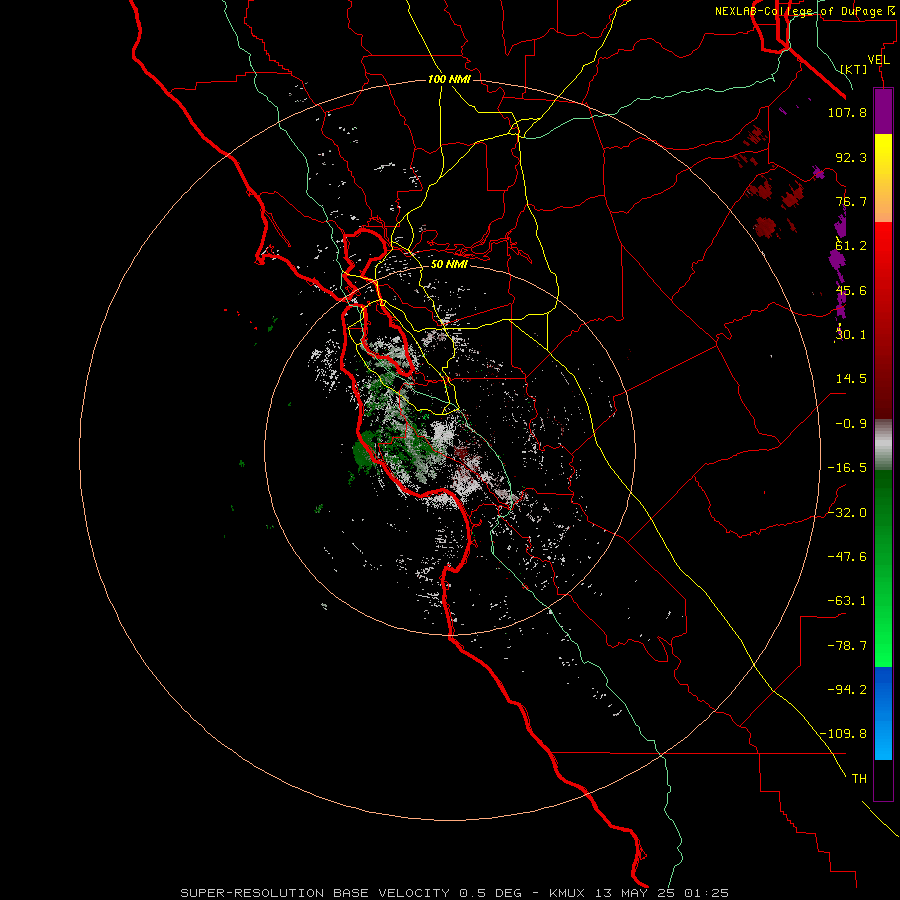Click the 50 NMI range ring label
This screenshot has width=900, height=900.
[449, 264]
